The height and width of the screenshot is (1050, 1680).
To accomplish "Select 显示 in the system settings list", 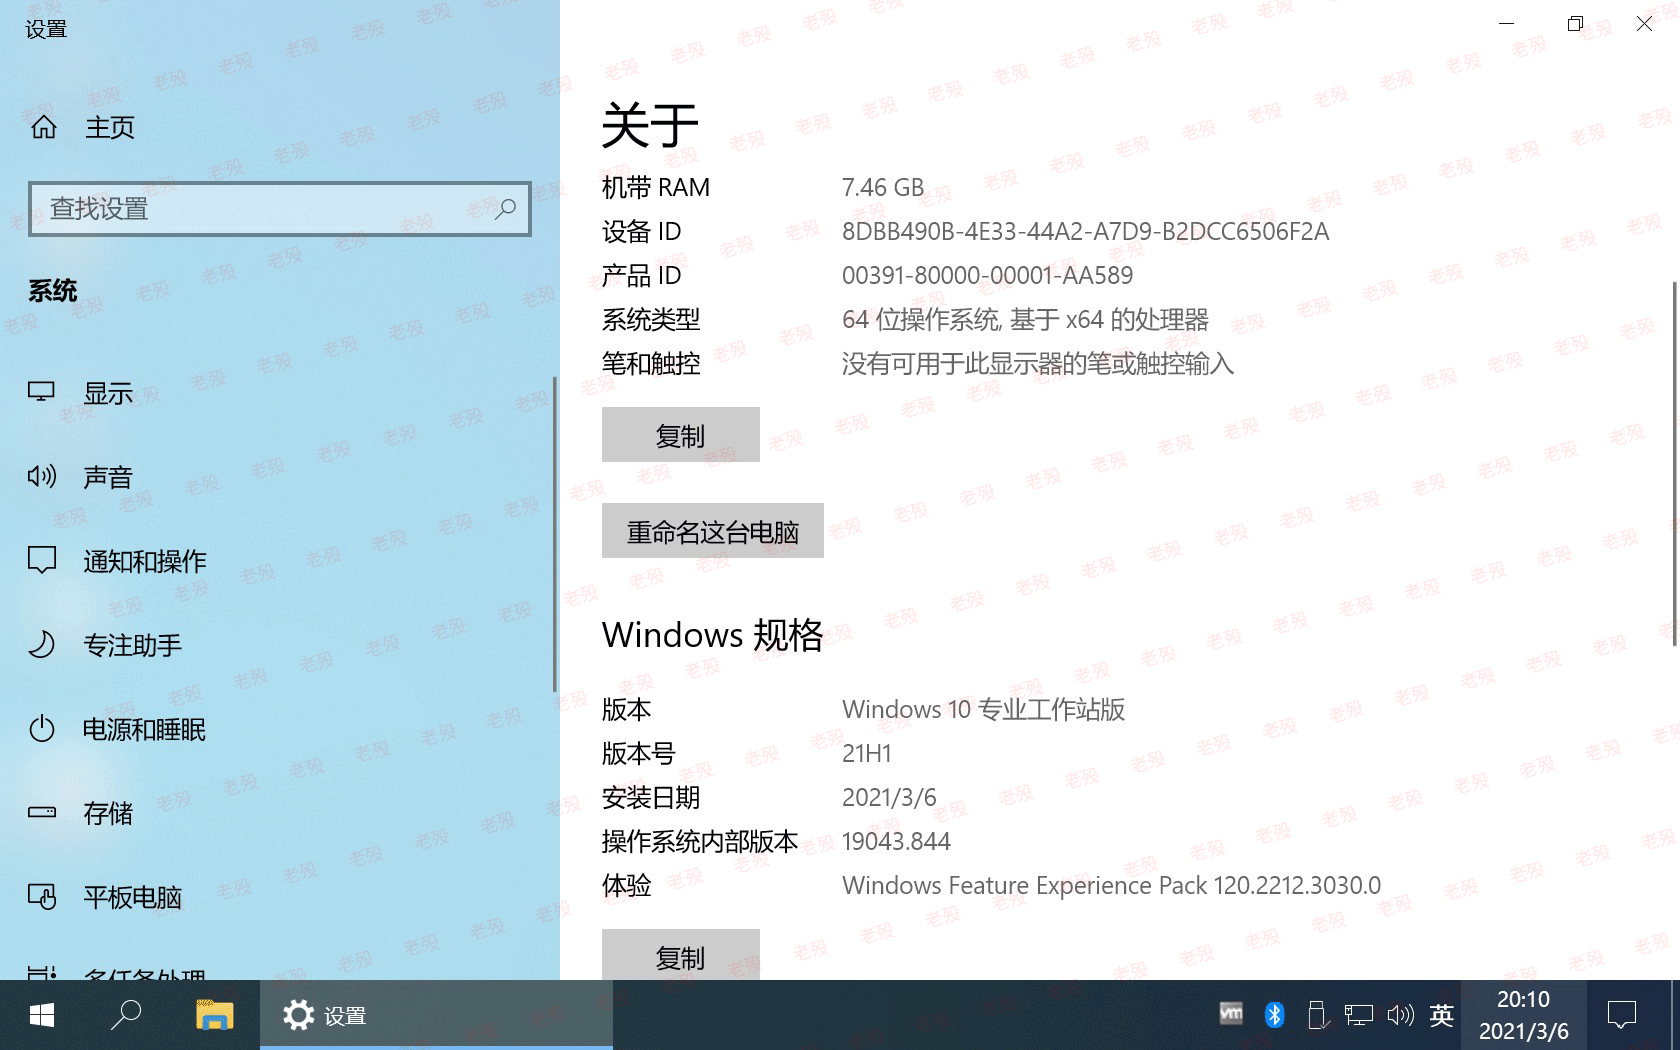I will click(108, 393).
